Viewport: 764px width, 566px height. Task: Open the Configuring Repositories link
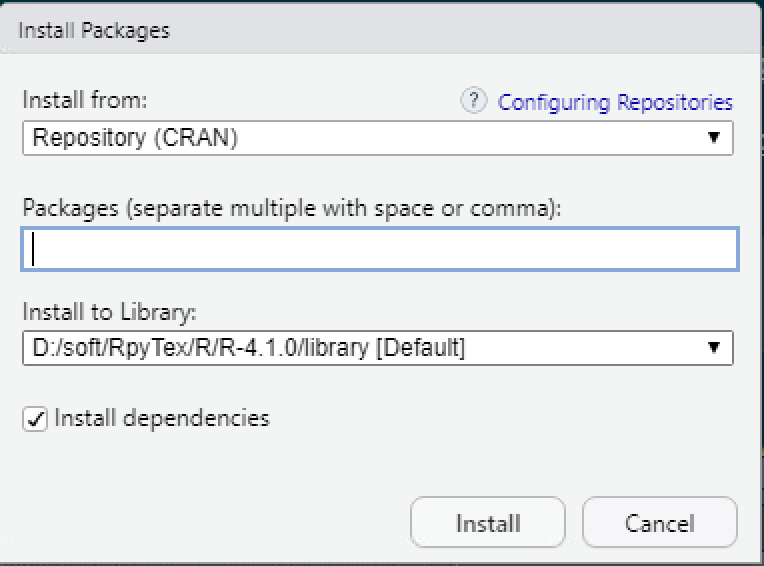(x=615, y=103)
